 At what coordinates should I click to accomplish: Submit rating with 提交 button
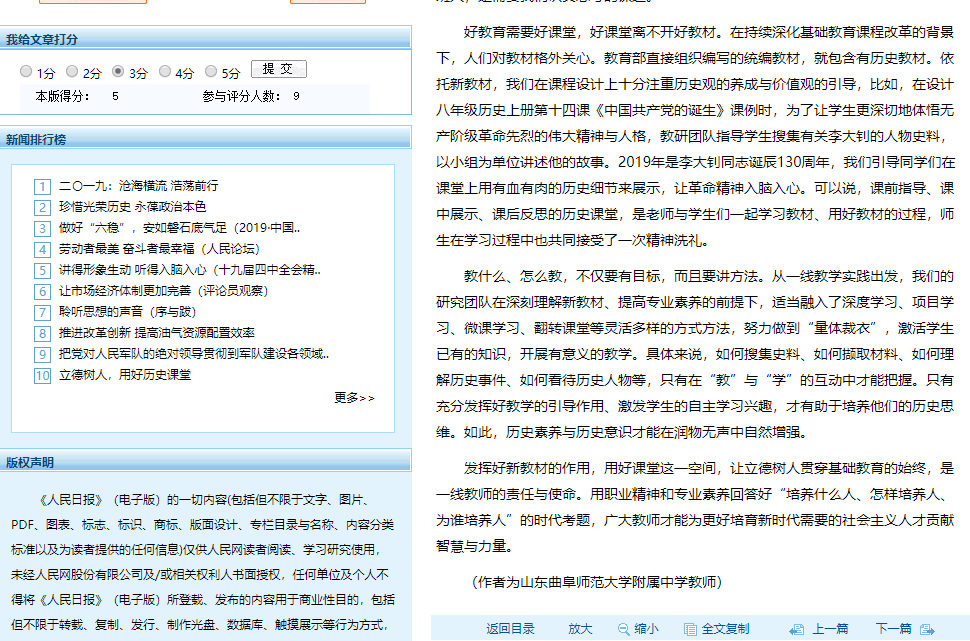point(278,70)
